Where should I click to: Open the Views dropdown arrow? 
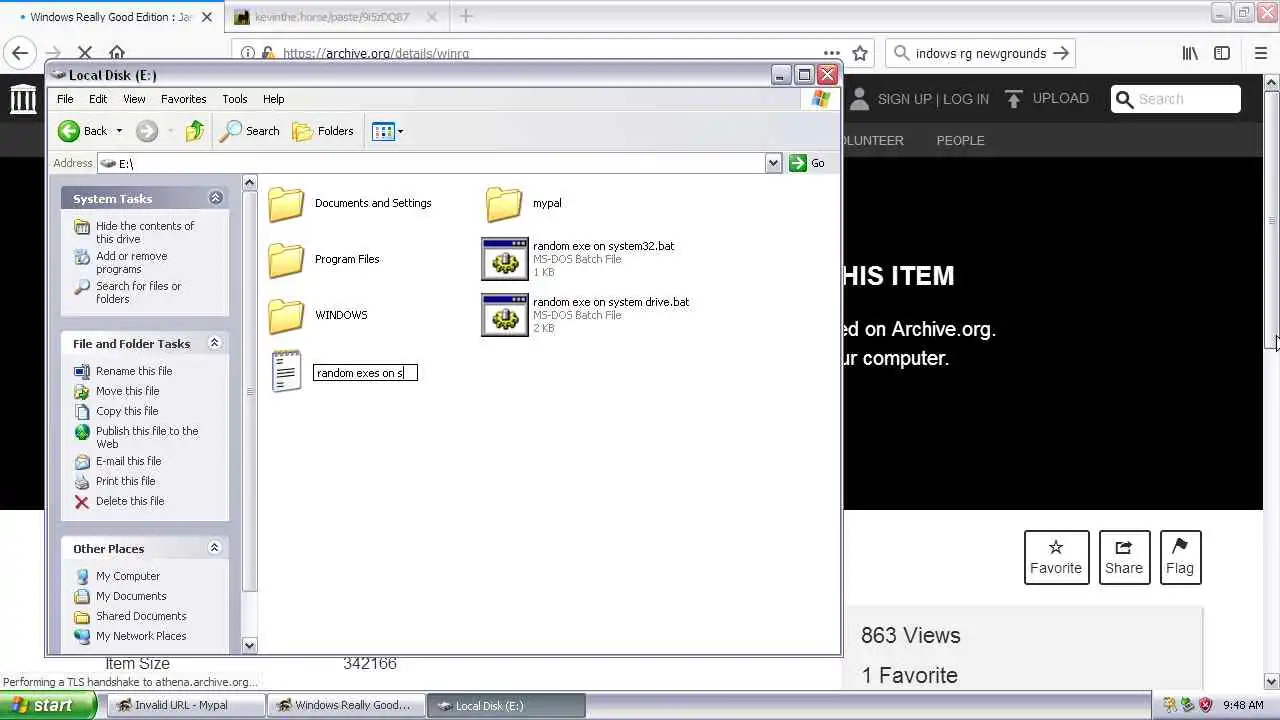pyautogui.click(x=400, y=131)
